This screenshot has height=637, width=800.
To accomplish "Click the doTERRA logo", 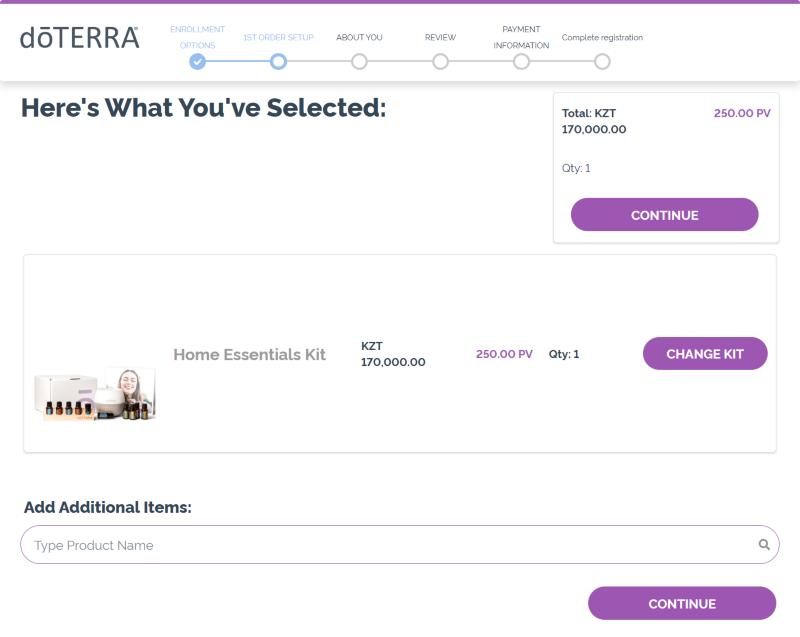I will 79,39.
